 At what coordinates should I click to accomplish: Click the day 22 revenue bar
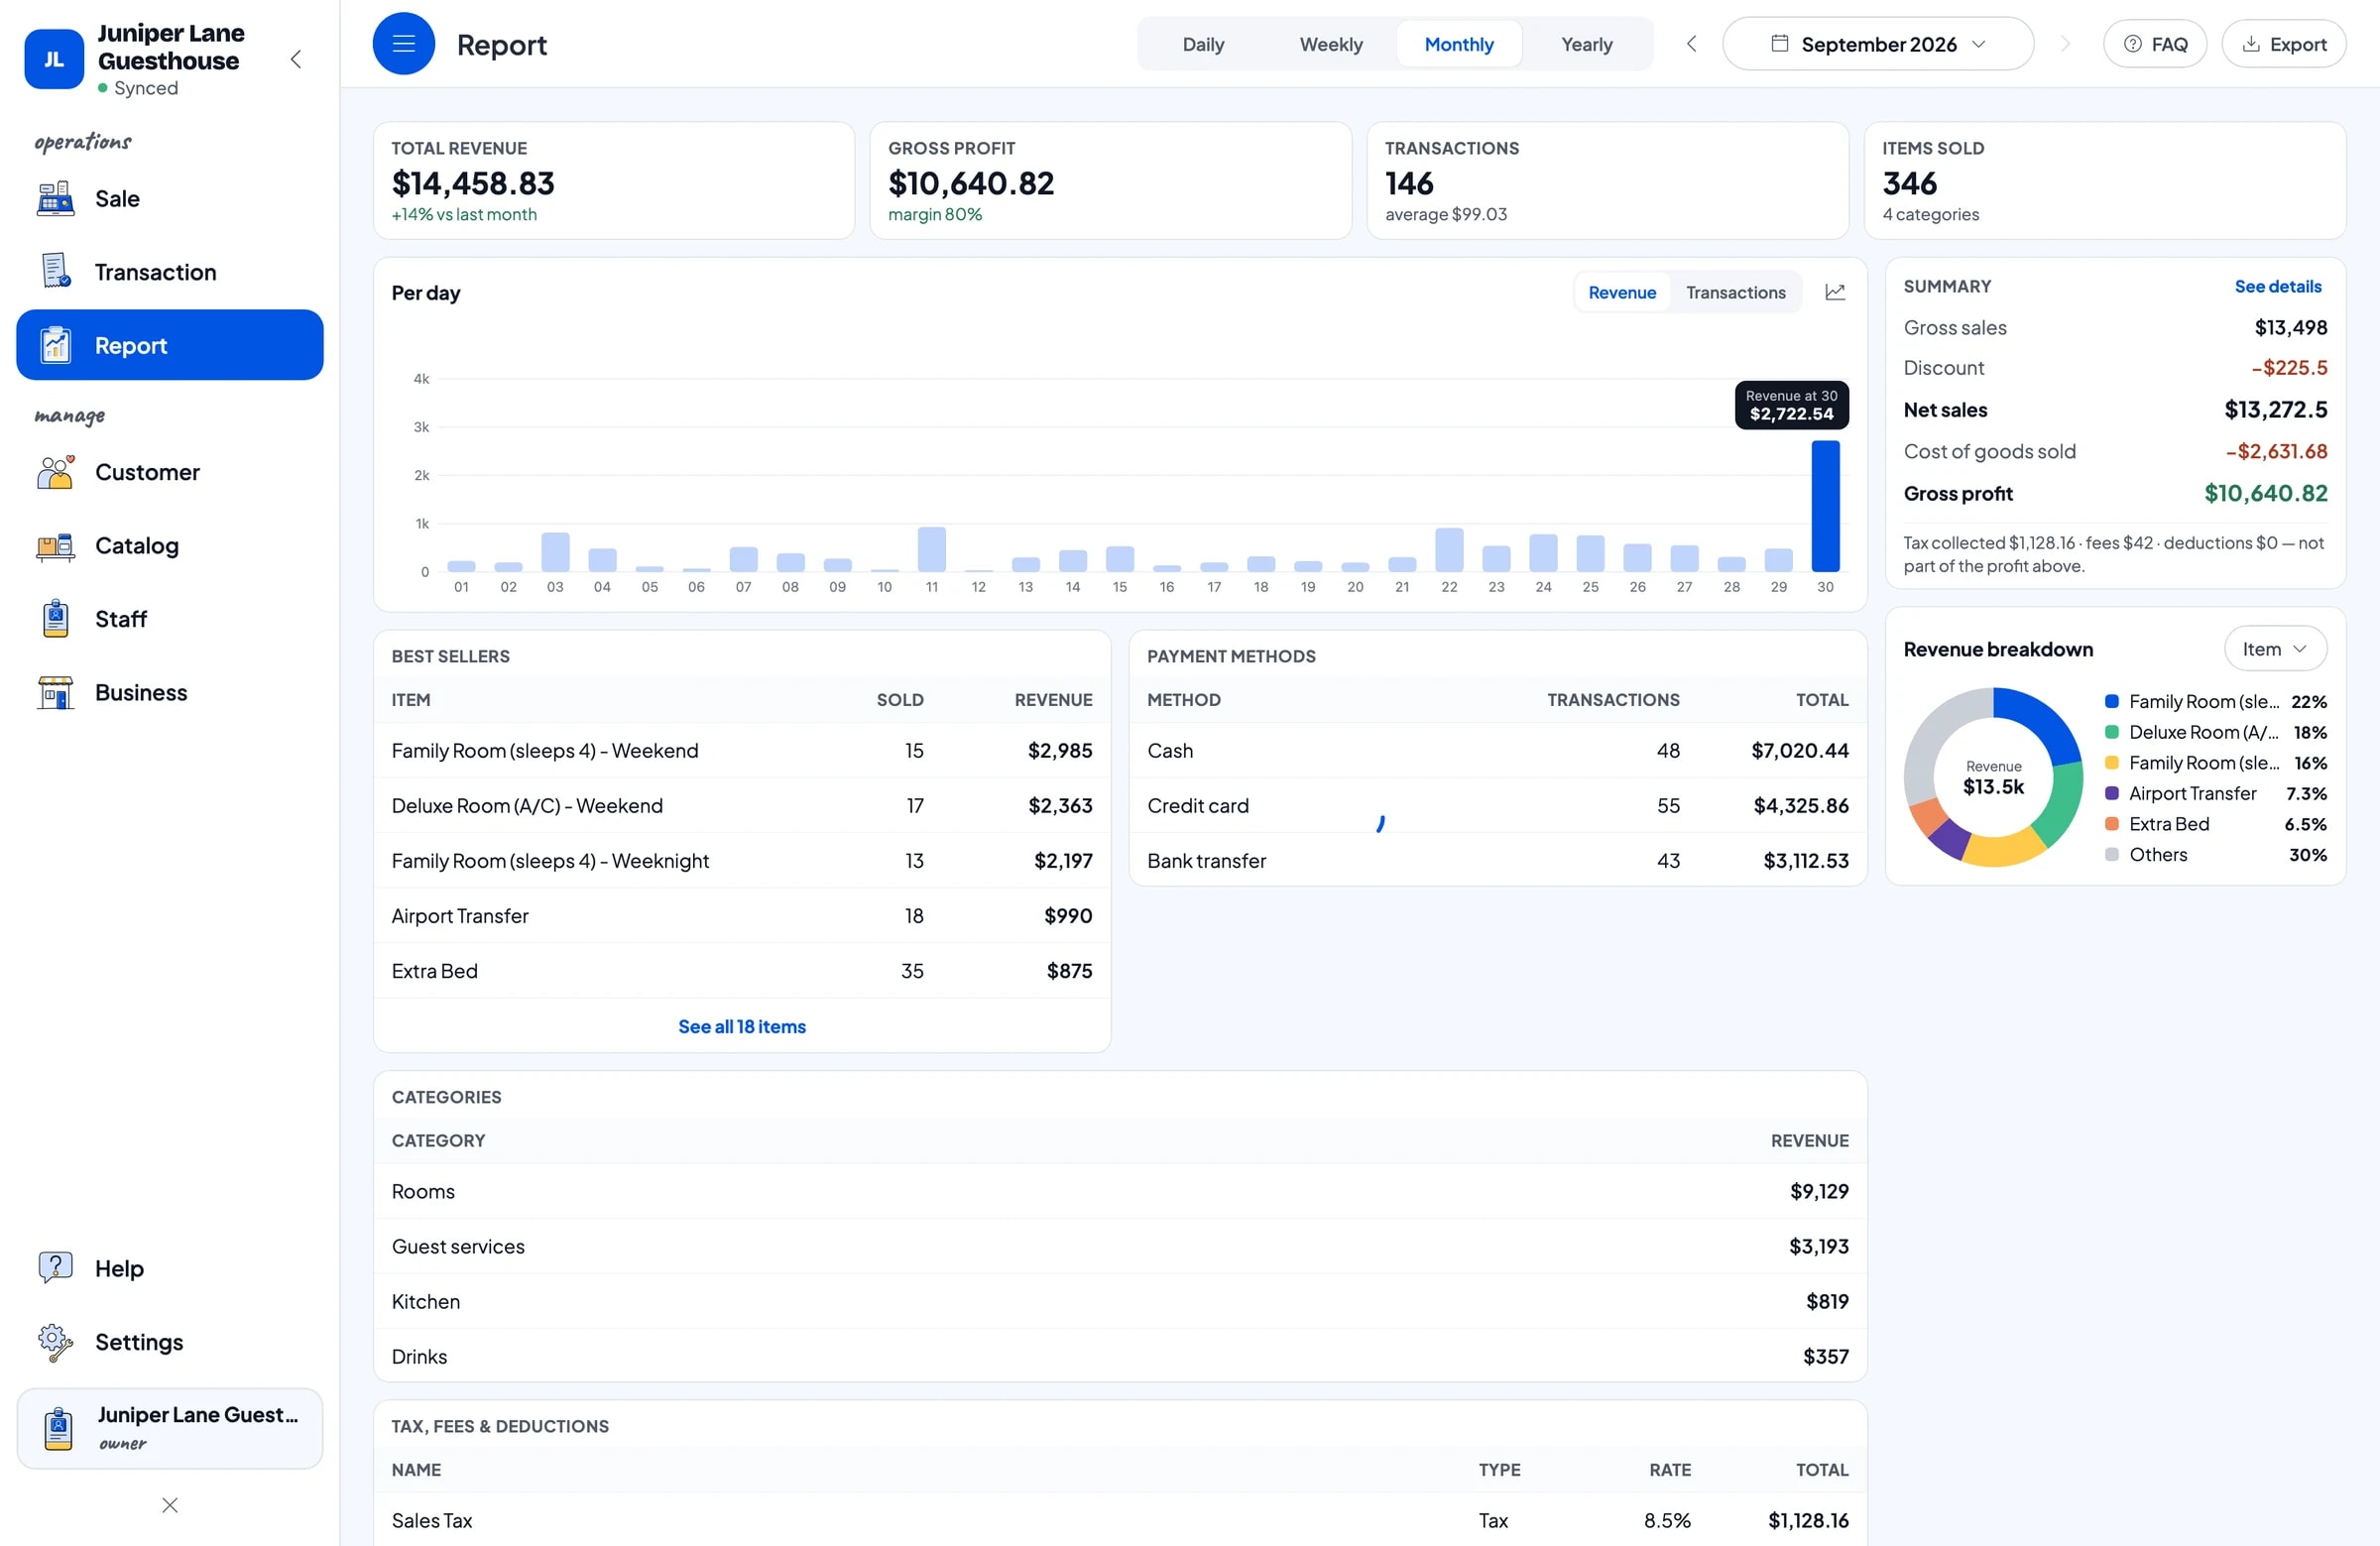coord(1449,550)
